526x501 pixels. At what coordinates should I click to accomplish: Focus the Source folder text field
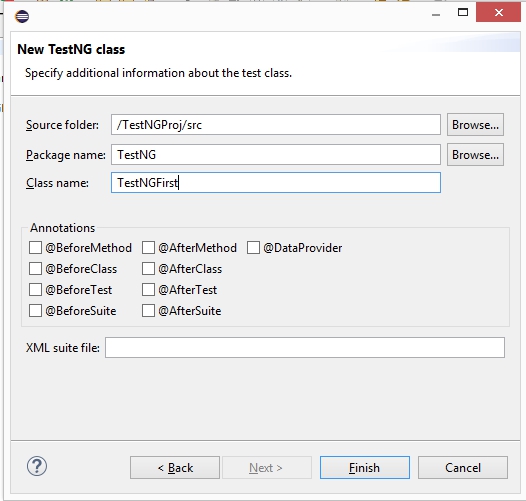click(276, 125)
